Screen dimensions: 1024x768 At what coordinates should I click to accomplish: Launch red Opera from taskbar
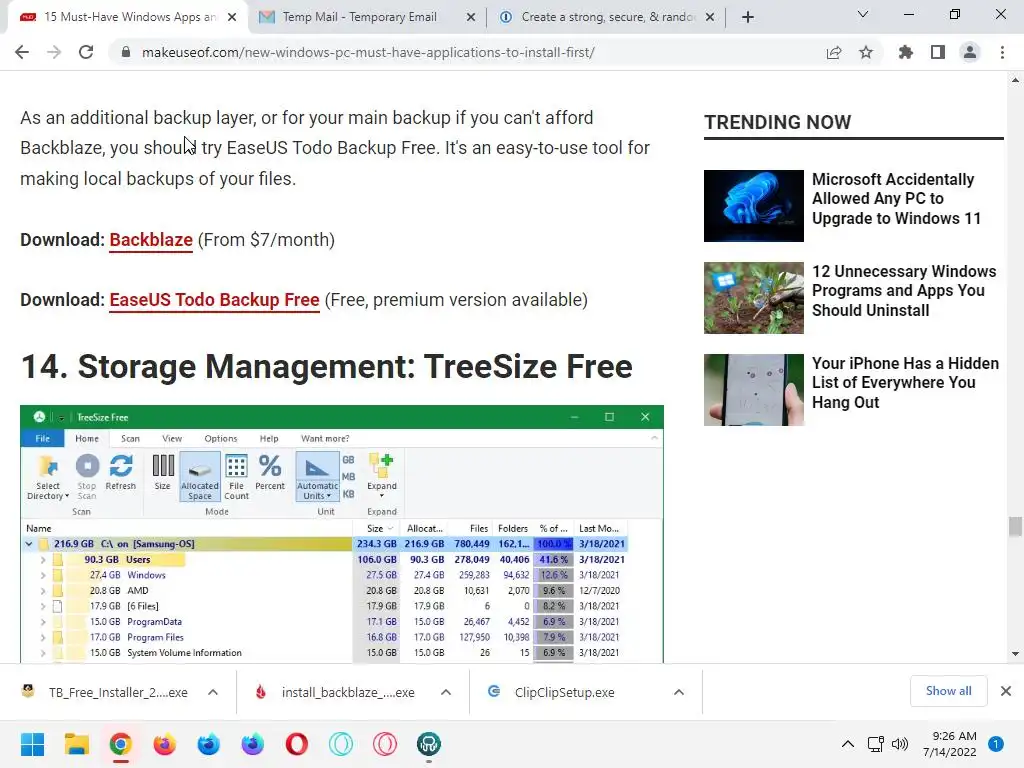coord(297,744)
